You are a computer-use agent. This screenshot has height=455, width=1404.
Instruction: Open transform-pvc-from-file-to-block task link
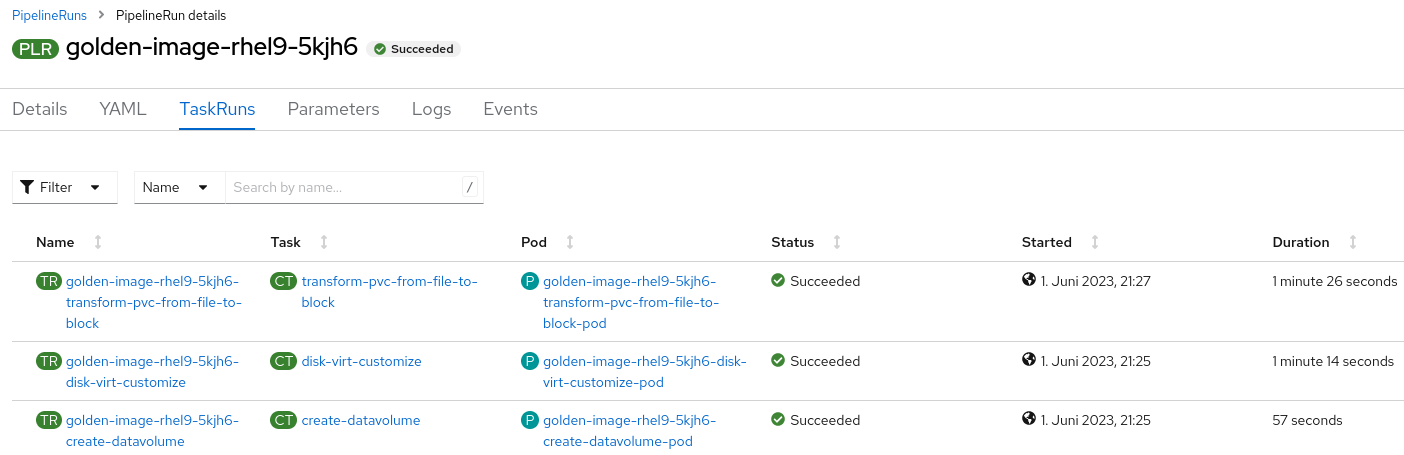[x=389, y=291]
